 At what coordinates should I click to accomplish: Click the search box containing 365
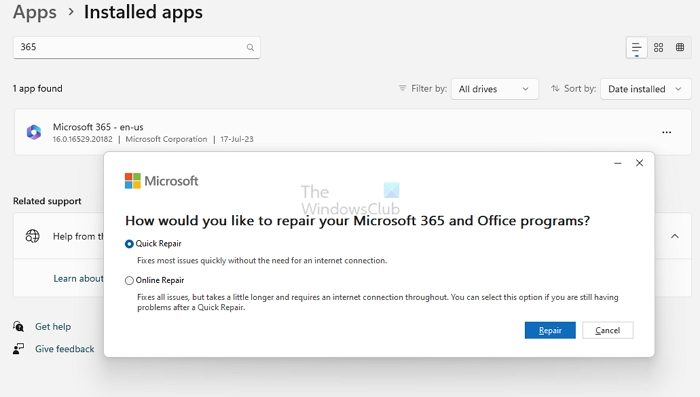coord(137,47)
